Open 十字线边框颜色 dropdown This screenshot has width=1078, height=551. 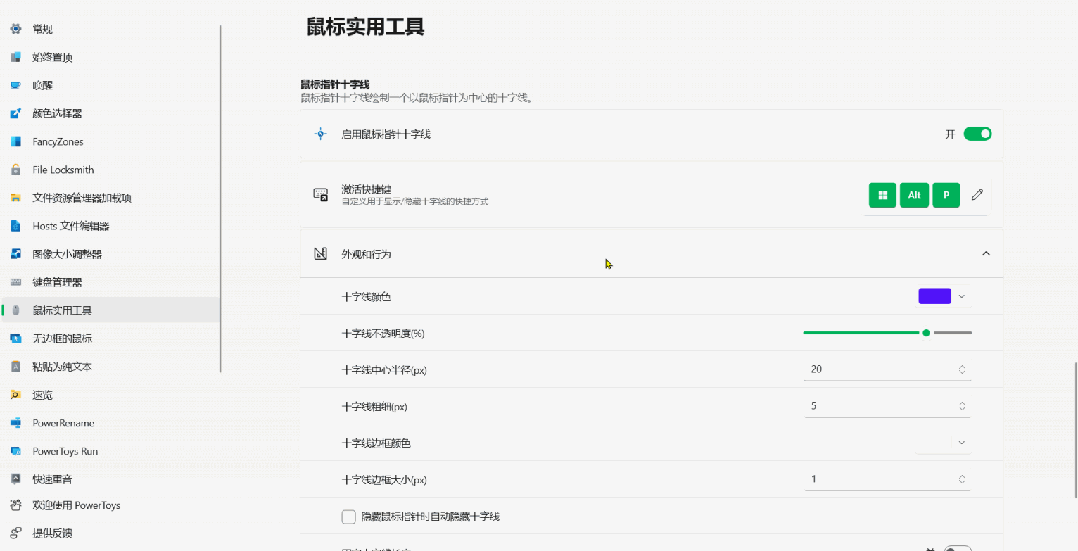click(944, 442)
